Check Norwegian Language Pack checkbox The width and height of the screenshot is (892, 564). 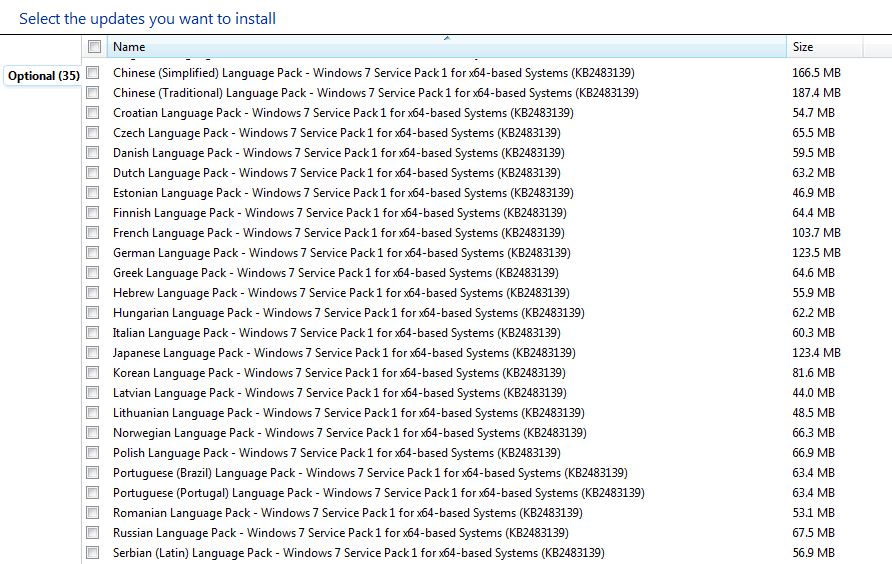[x=93, y=433]
